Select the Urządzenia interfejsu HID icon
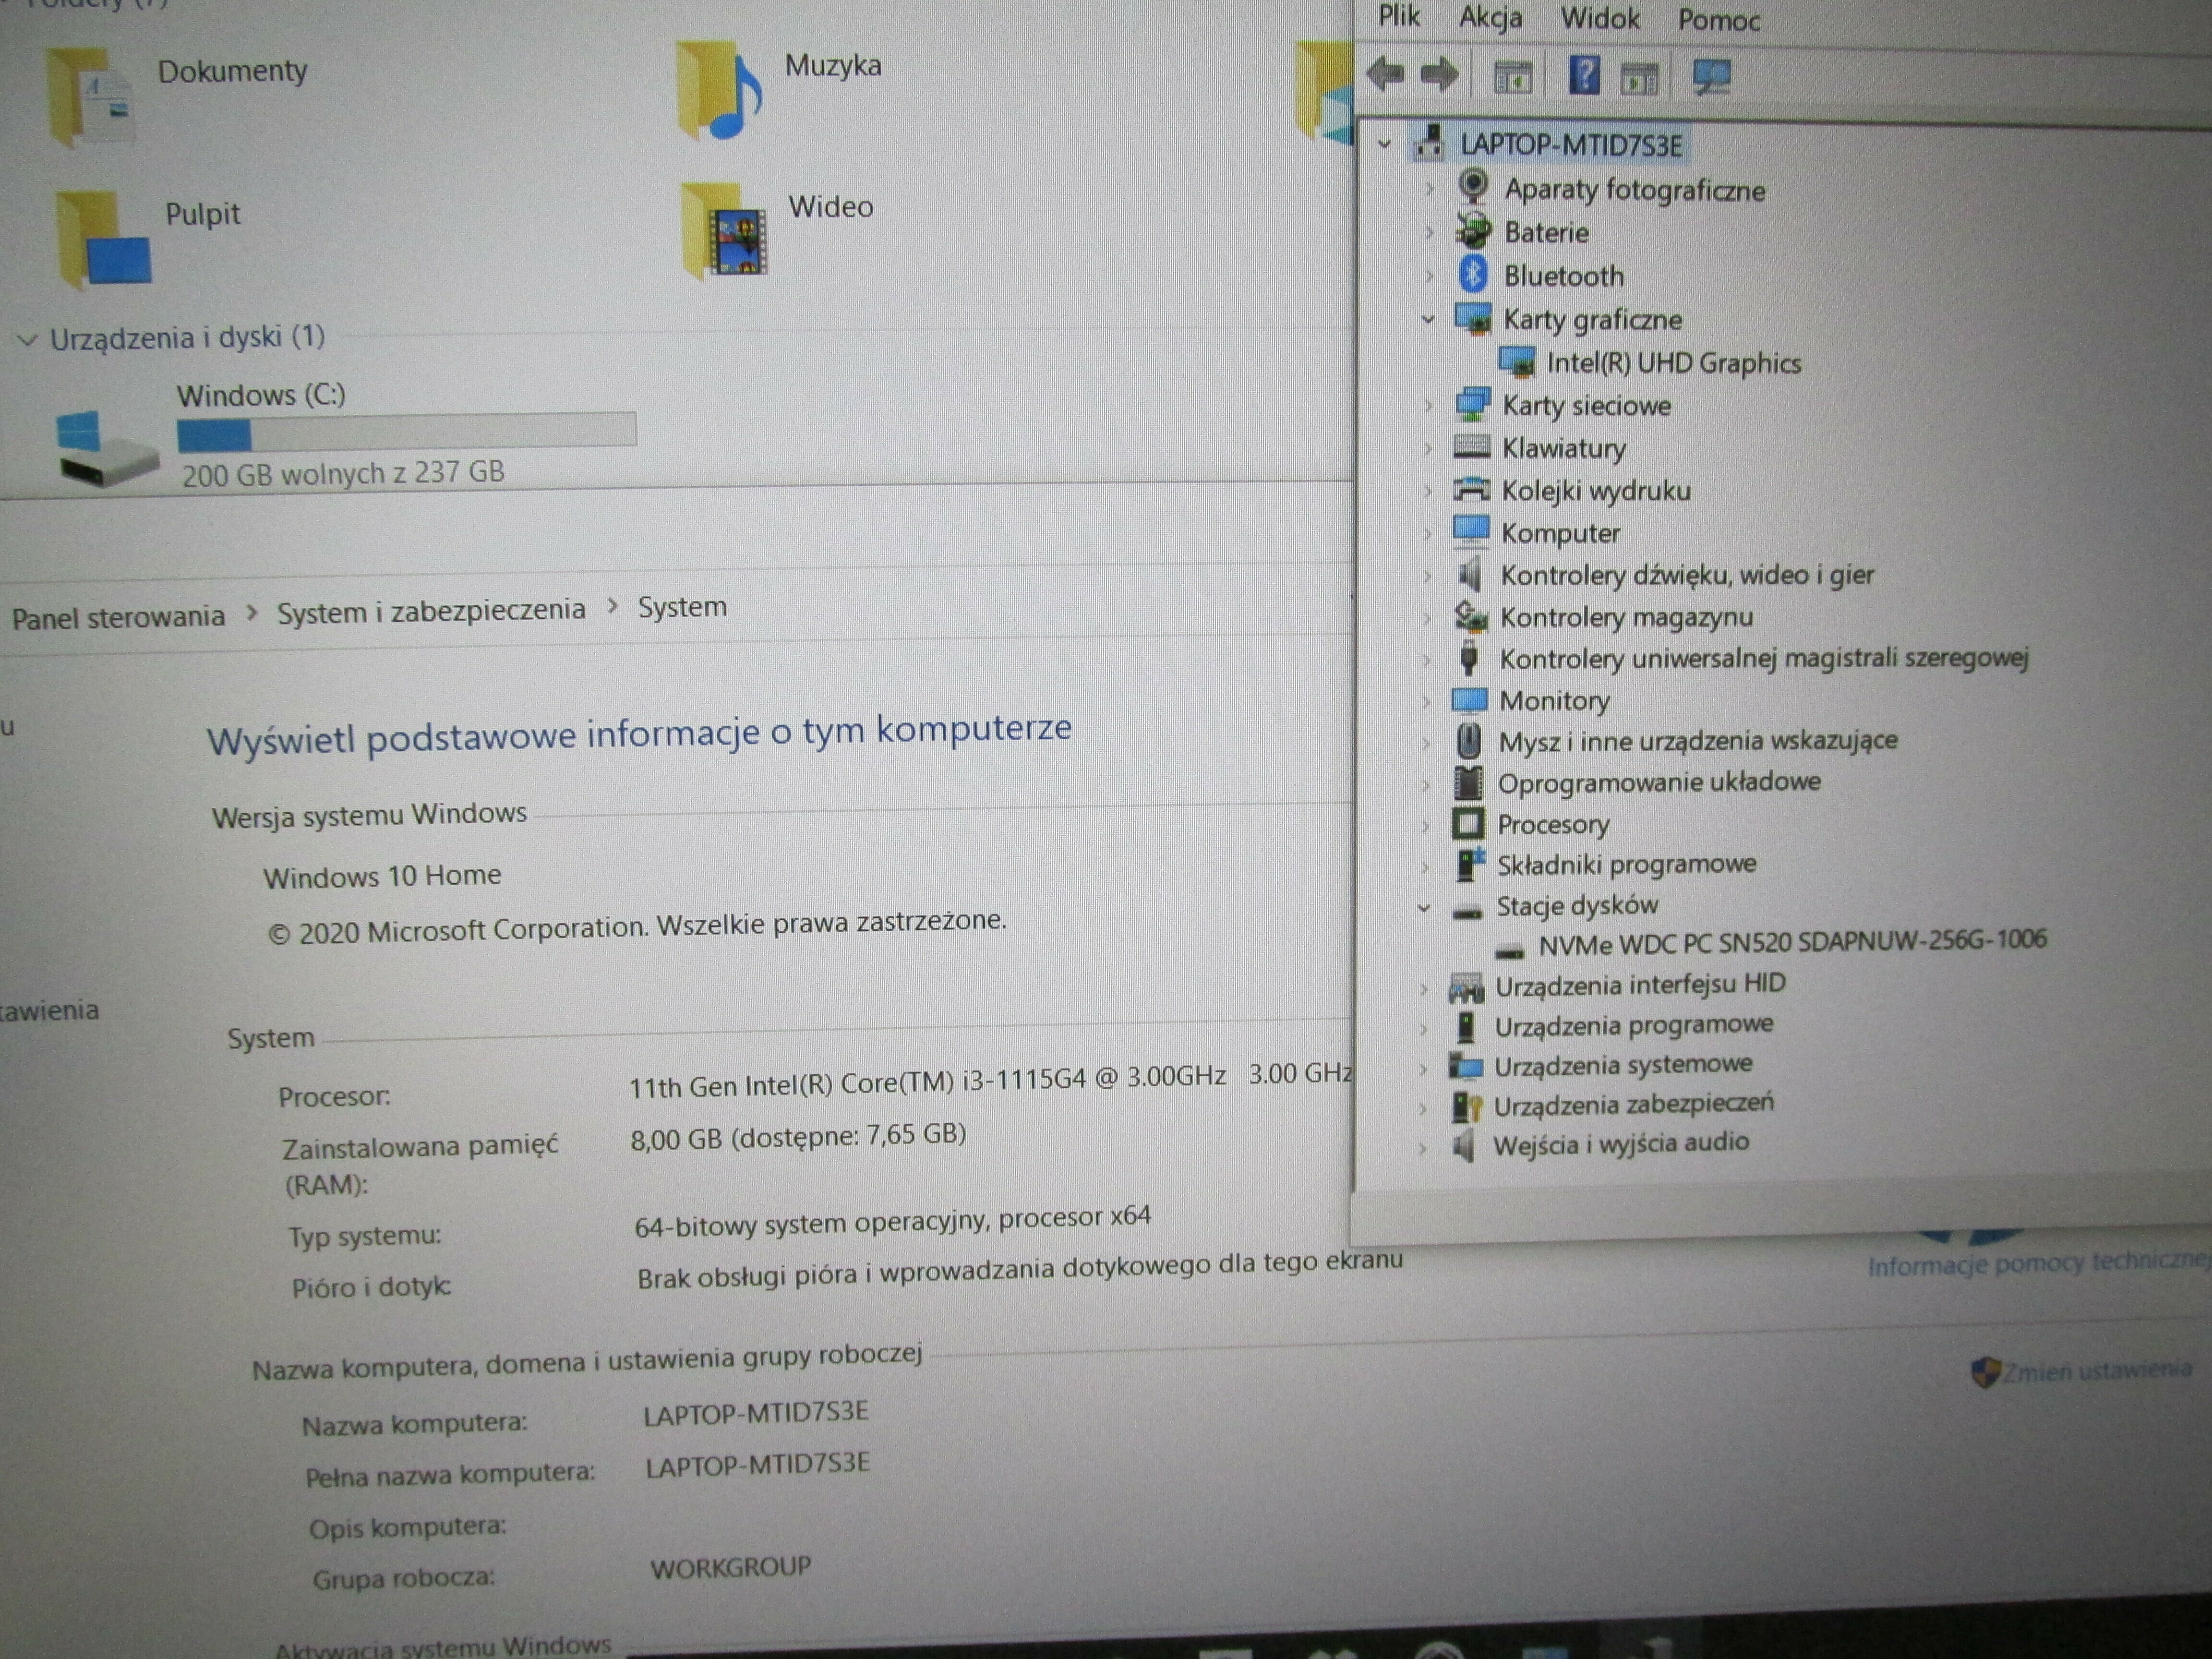Viewport: 2212px width, 1659px height. coord(1466,987)
